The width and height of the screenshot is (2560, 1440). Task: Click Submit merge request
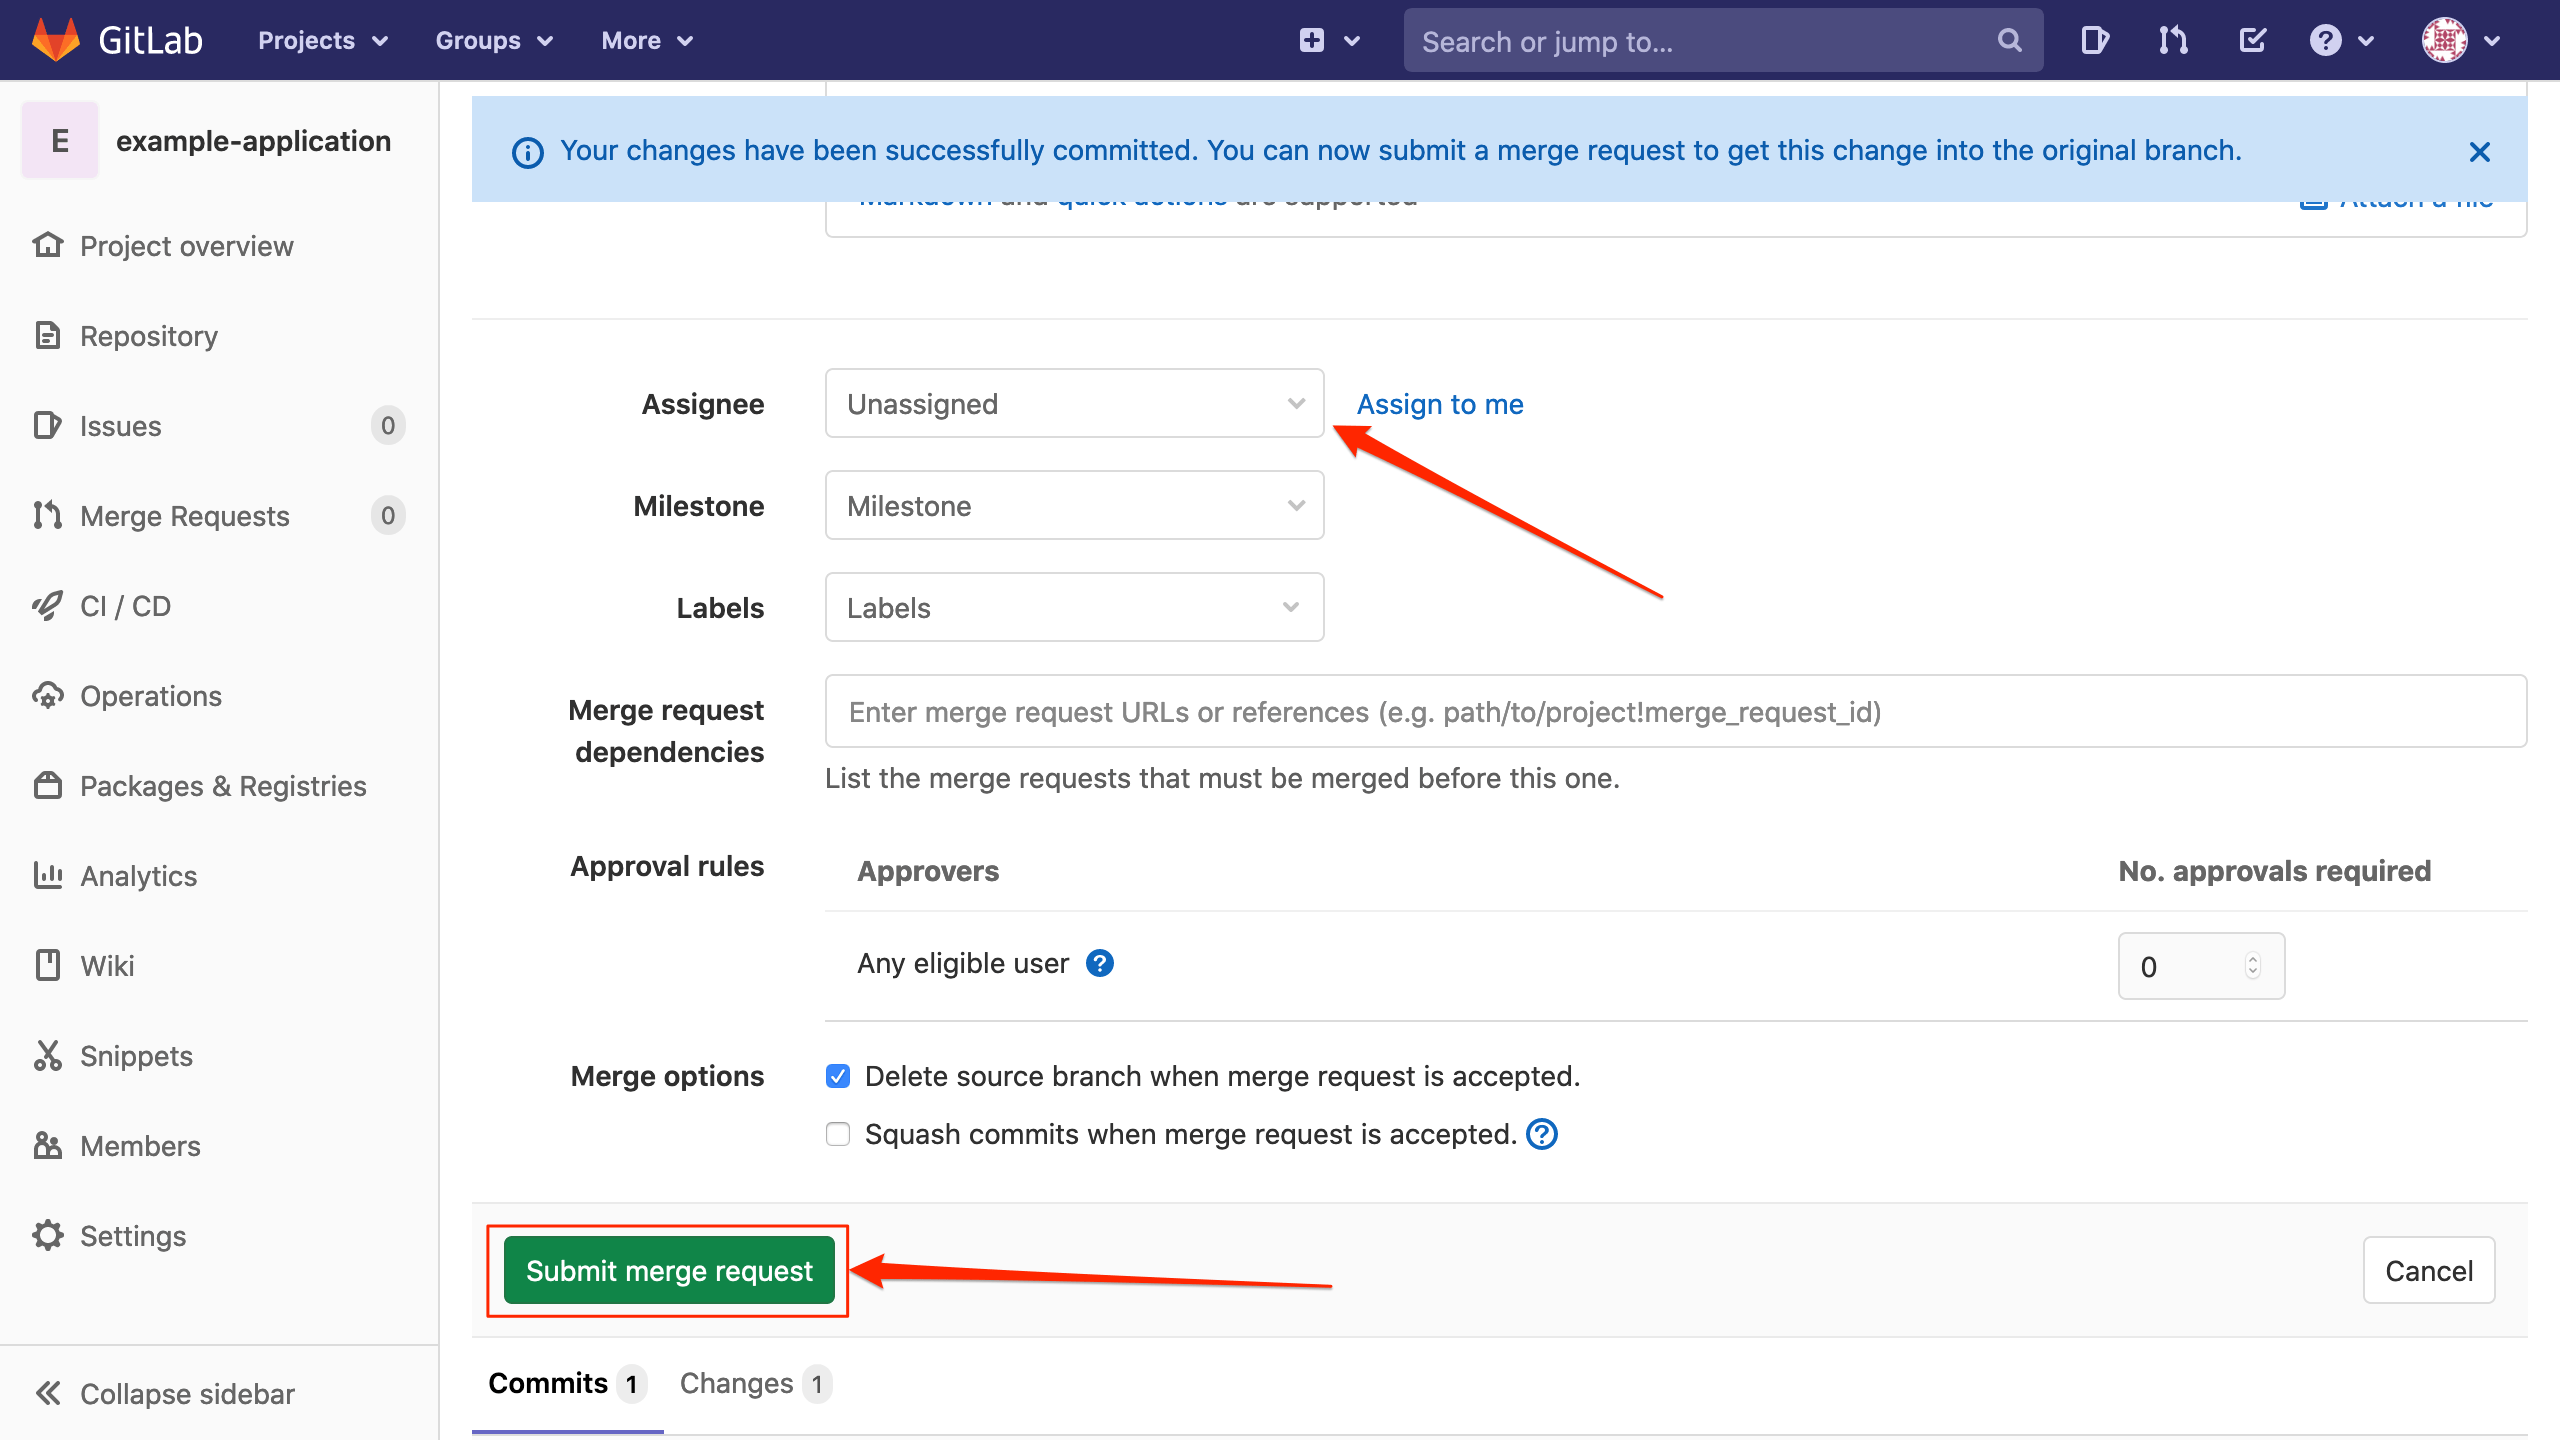coord(668,1269)
